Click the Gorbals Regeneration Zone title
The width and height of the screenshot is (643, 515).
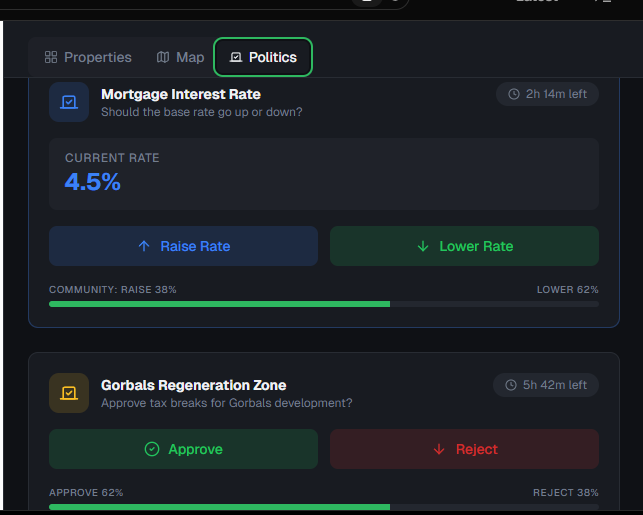point(194,385)
